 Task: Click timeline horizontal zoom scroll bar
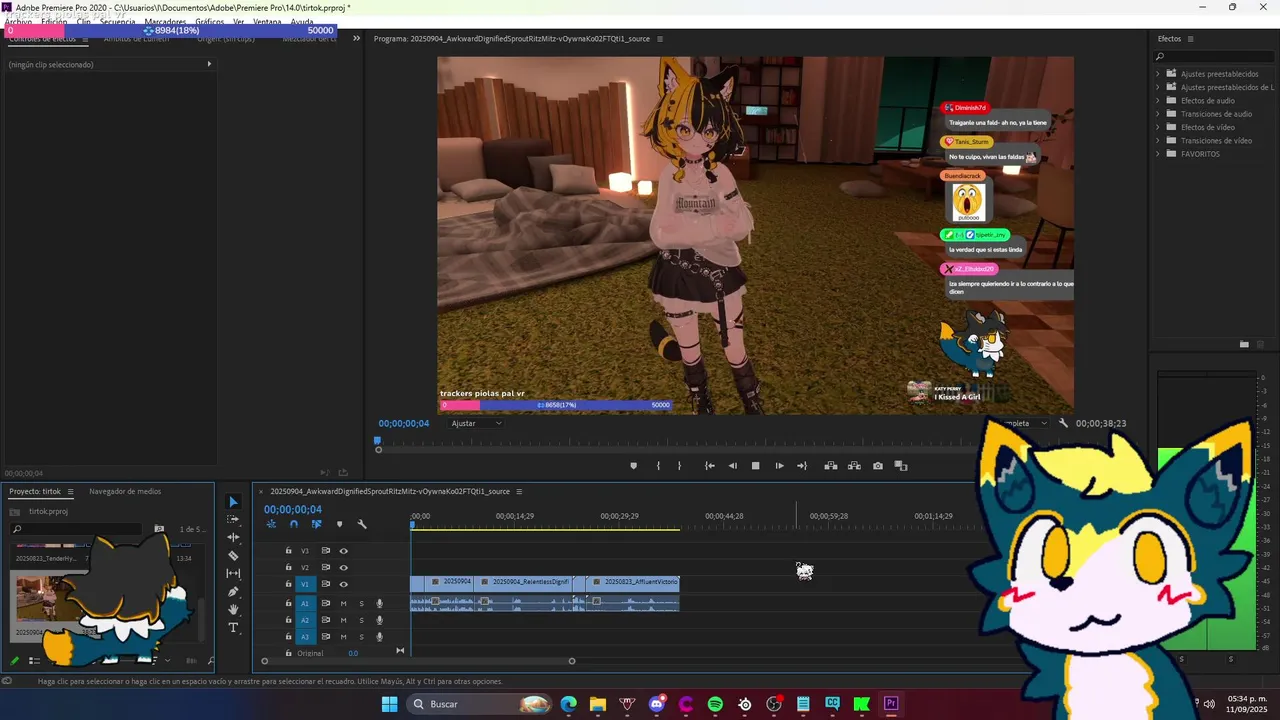coord(418,661)
